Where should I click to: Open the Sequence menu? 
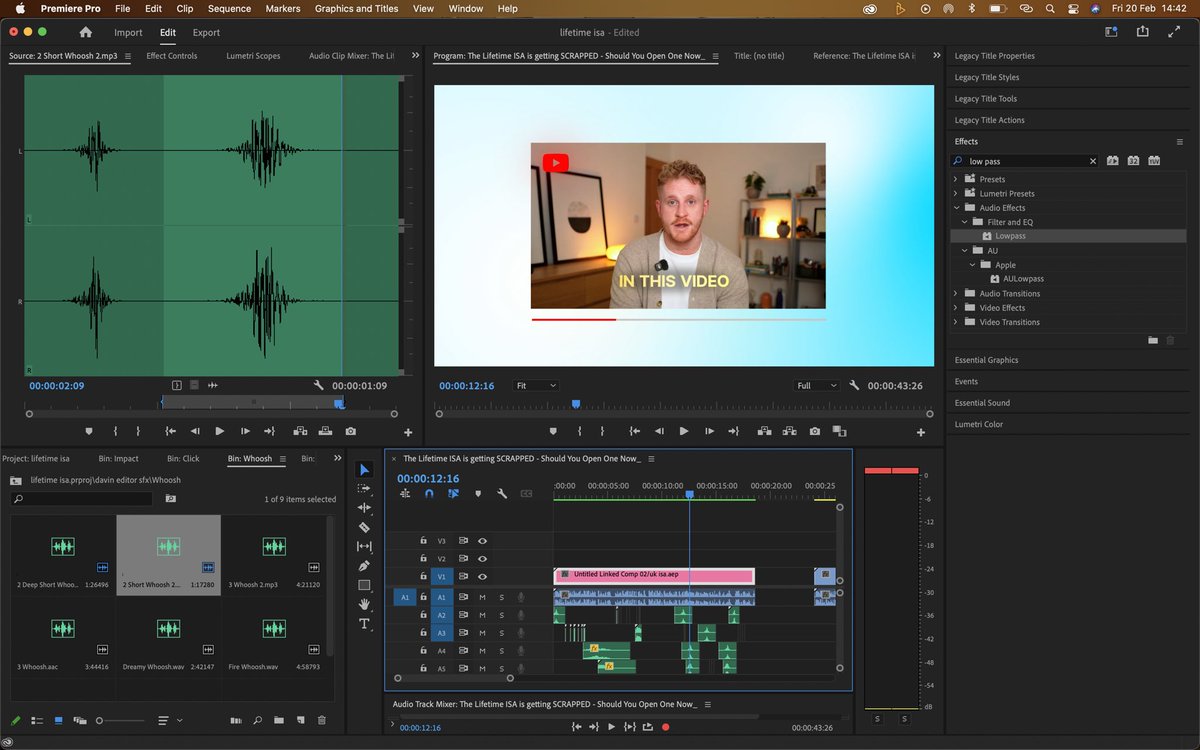[229, 9]
